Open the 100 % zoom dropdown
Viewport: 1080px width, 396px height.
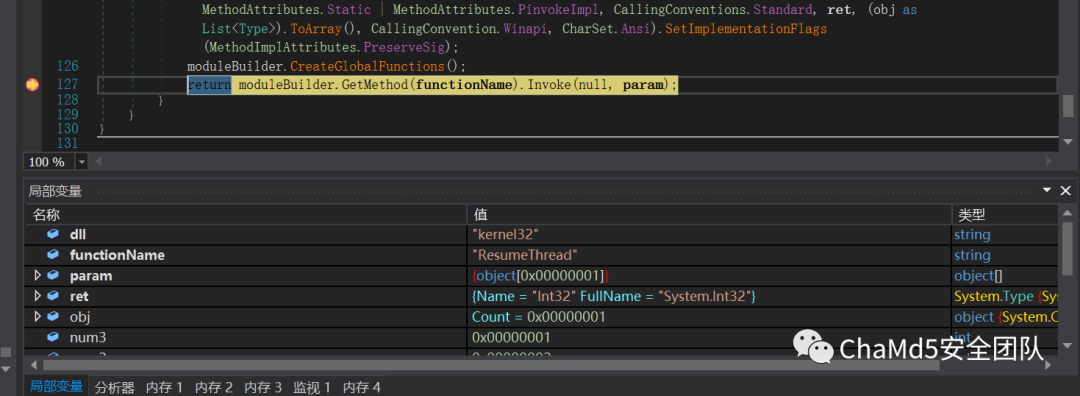point(82,162)
